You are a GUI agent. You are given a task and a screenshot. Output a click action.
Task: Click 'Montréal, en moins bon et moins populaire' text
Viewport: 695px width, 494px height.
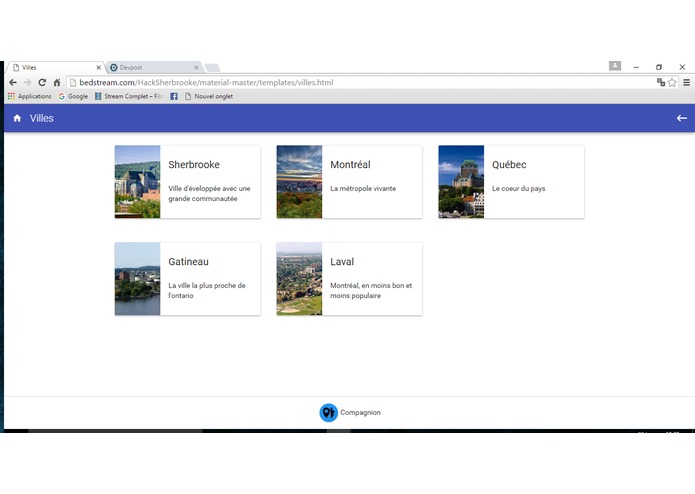coord(371,291)
